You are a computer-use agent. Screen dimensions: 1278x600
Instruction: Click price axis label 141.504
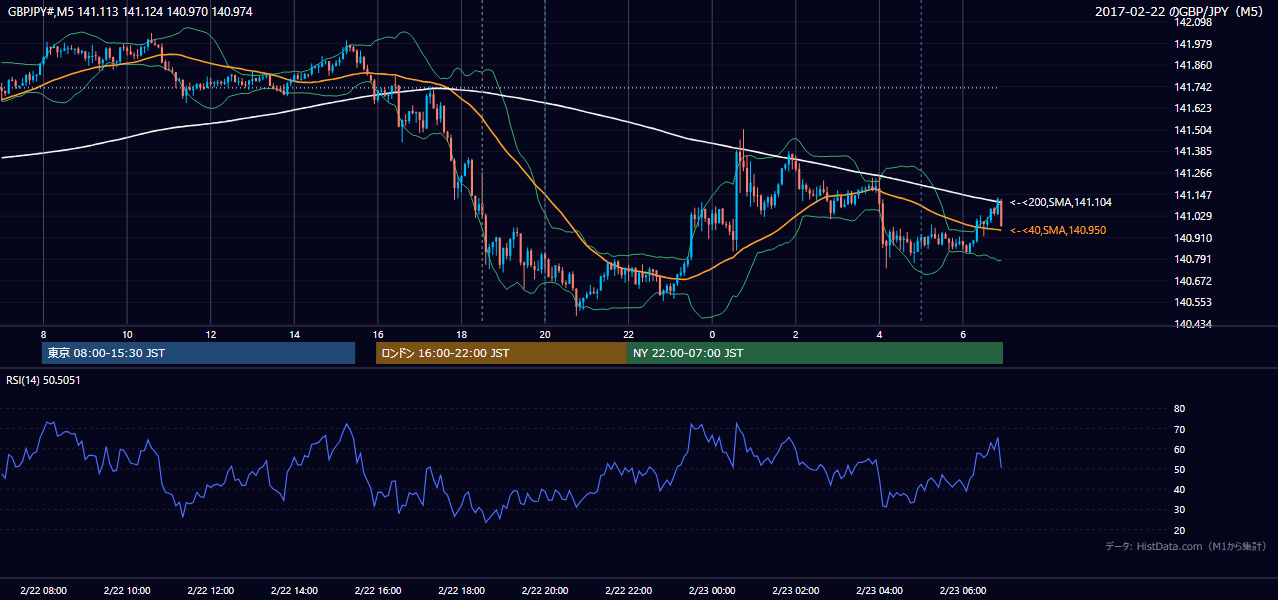1194,130
